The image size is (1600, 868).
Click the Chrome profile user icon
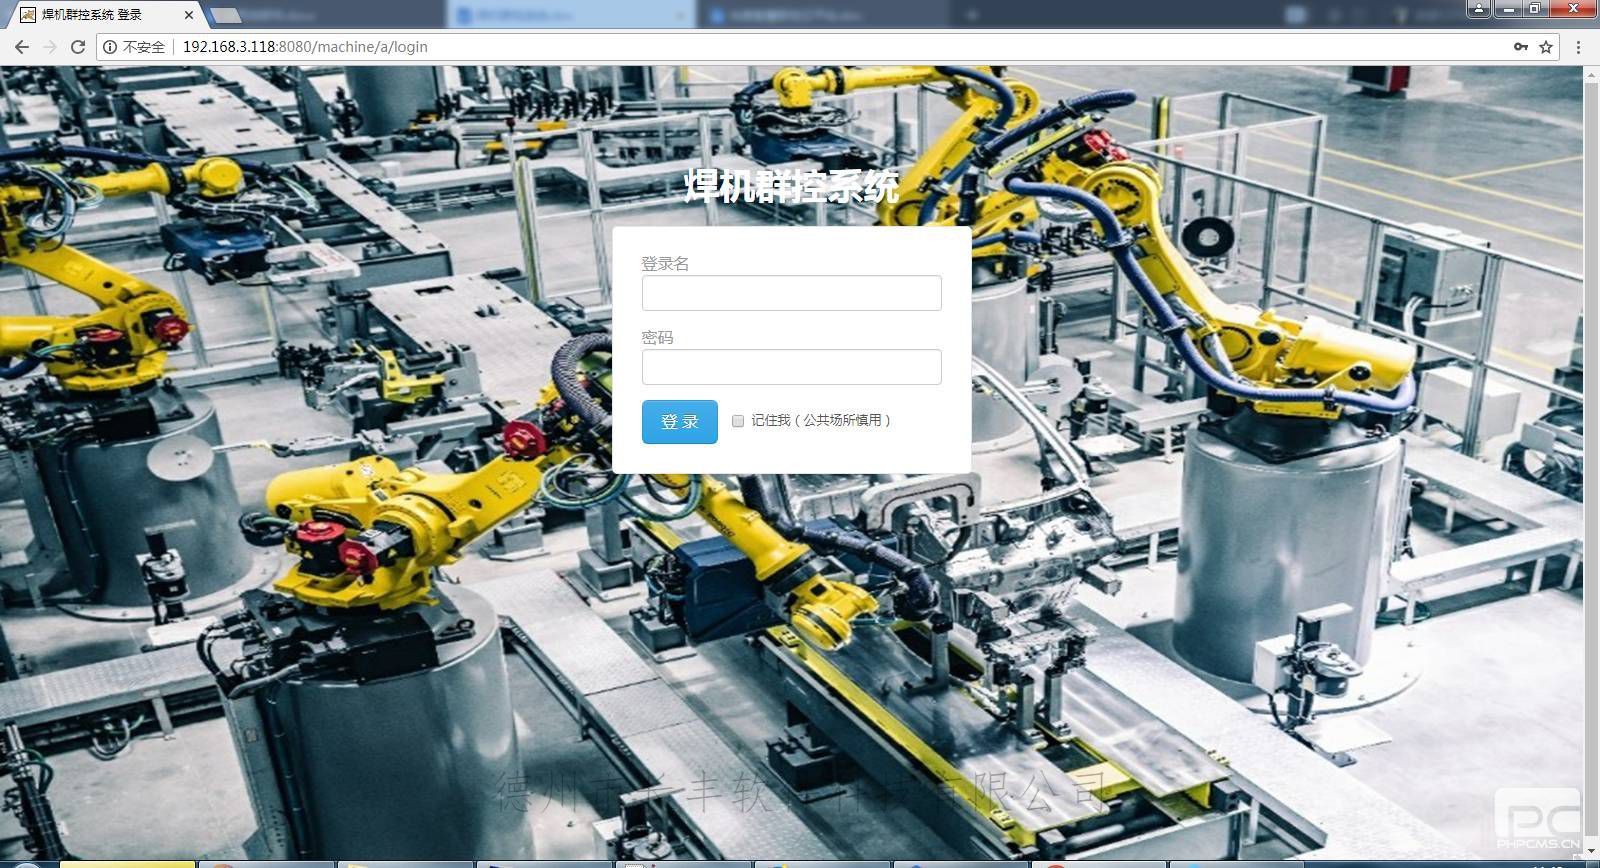pyautogui.click(x=1479, y=9)
